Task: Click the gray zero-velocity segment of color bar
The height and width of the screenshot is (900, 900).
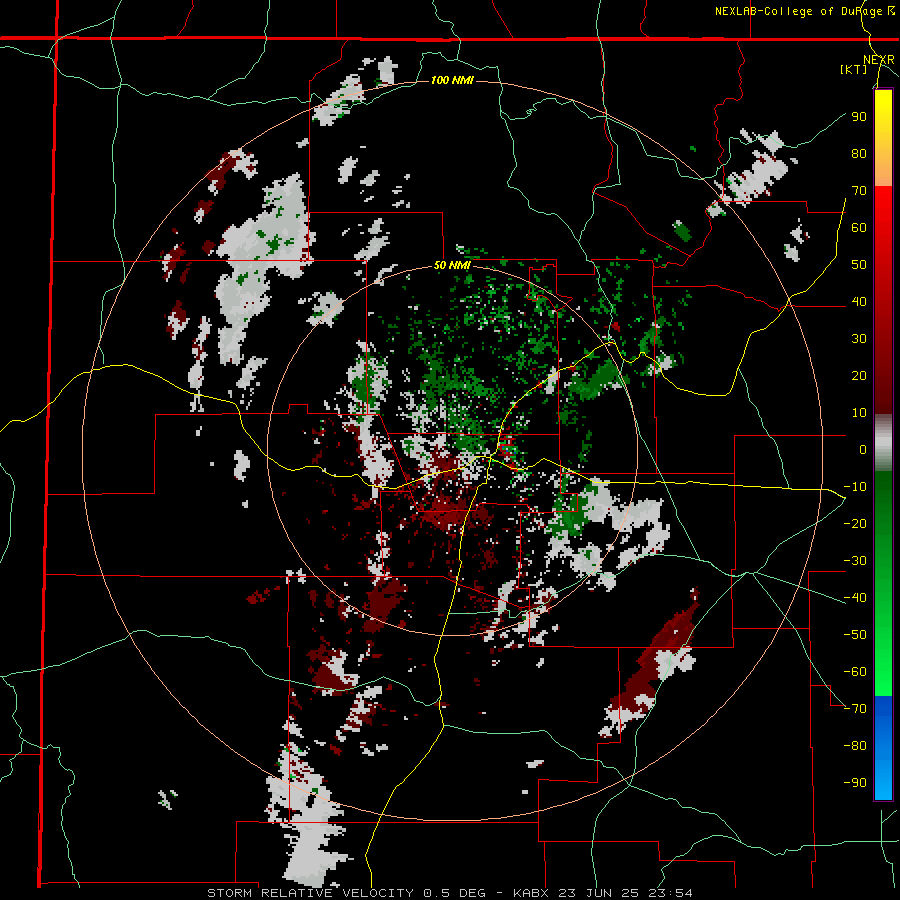Action: coord(883,443)
